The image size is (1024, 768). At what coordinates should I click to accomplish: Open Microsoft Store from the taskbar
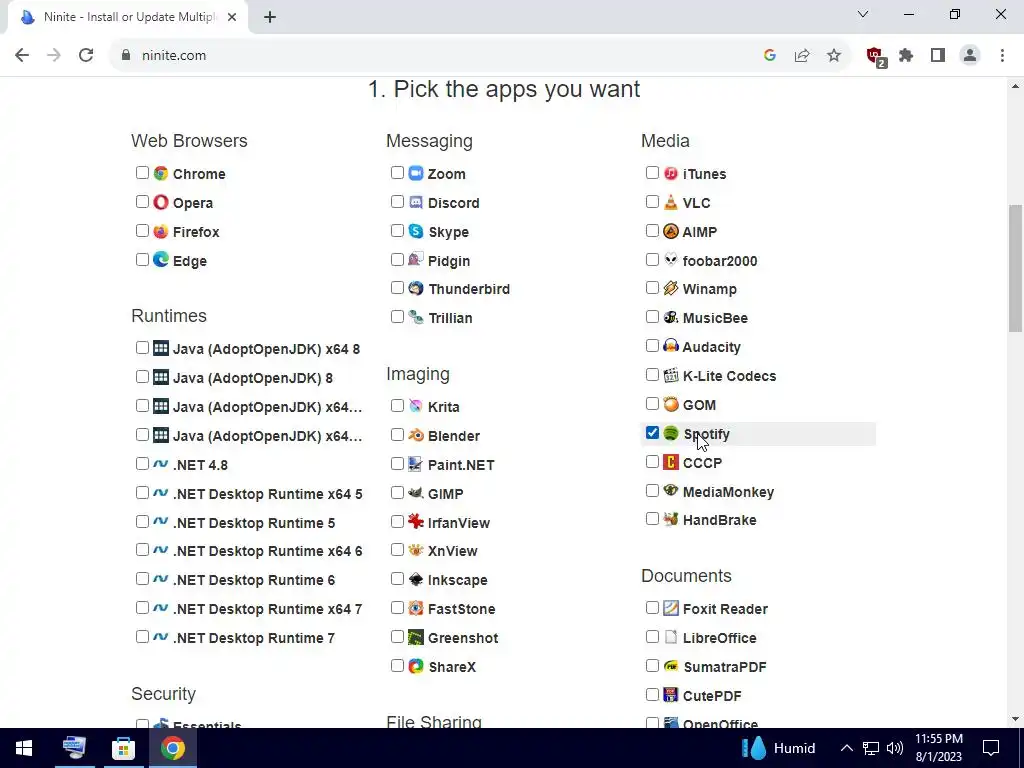pyautogui.click(x=123, y=748)
